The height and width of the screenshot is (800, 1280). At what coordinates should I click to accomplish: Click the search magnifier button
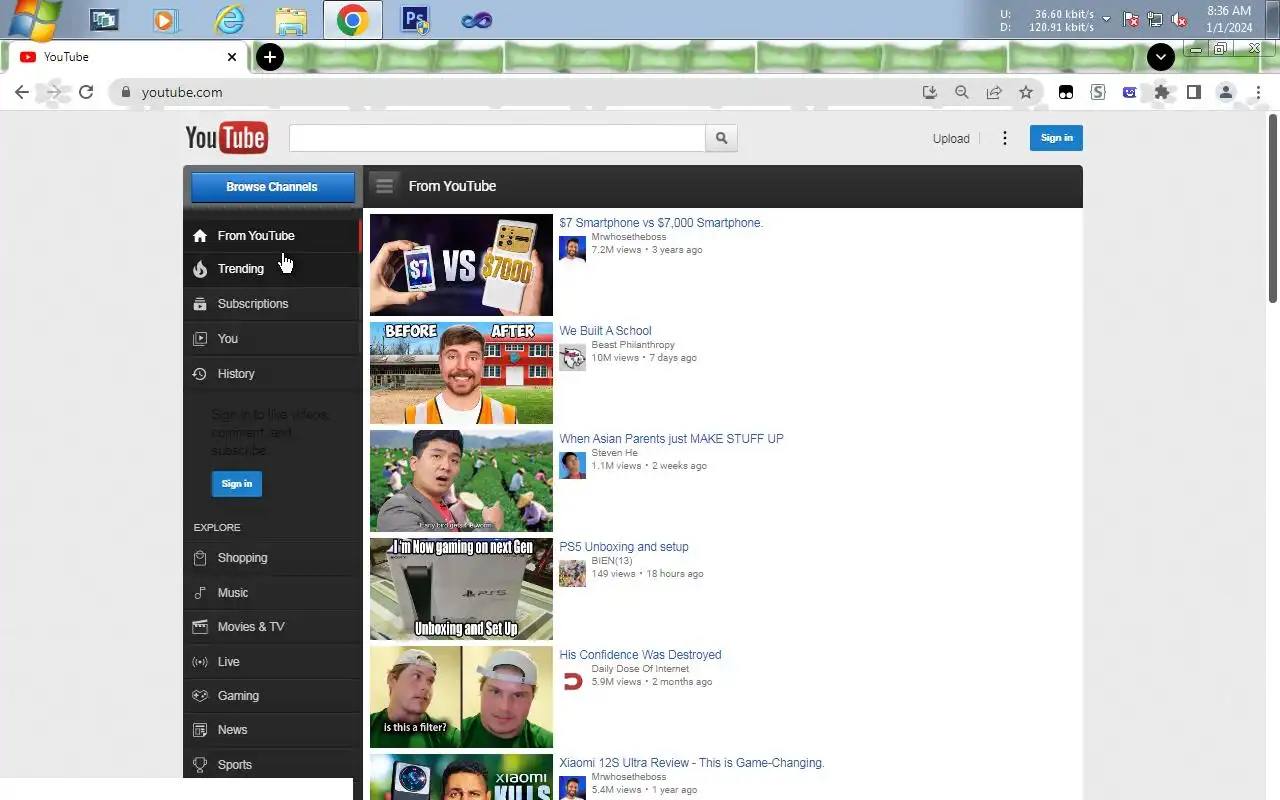721,138
